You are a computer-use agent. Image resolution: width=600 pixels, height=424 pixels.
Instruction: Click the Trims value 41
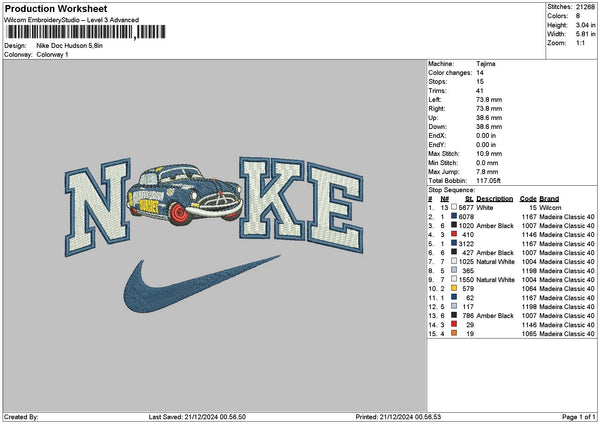click(480, 91)
